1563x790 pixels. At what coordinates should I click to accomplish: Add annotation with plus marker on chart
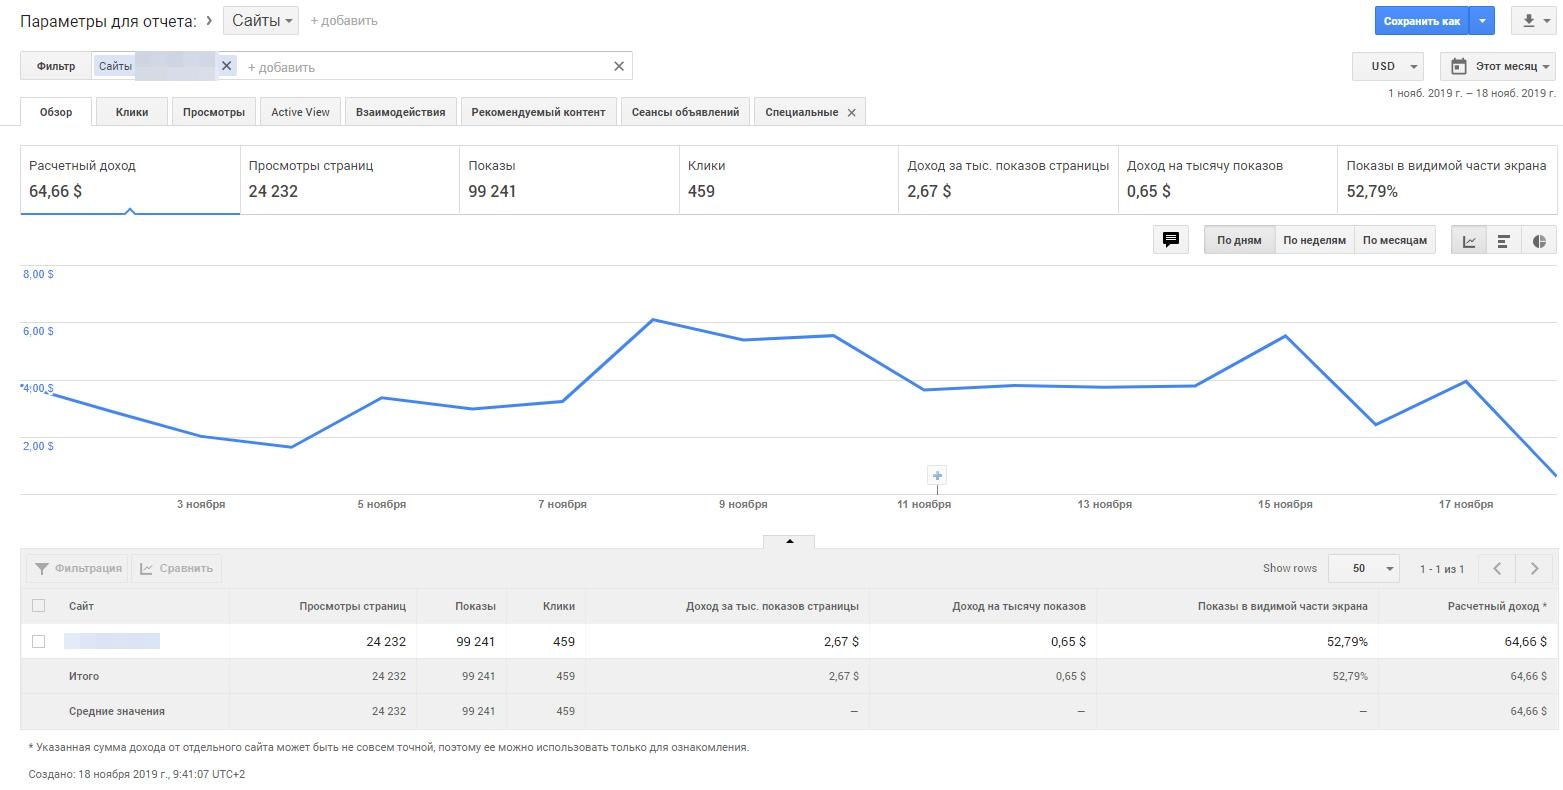tap(937, 475)
